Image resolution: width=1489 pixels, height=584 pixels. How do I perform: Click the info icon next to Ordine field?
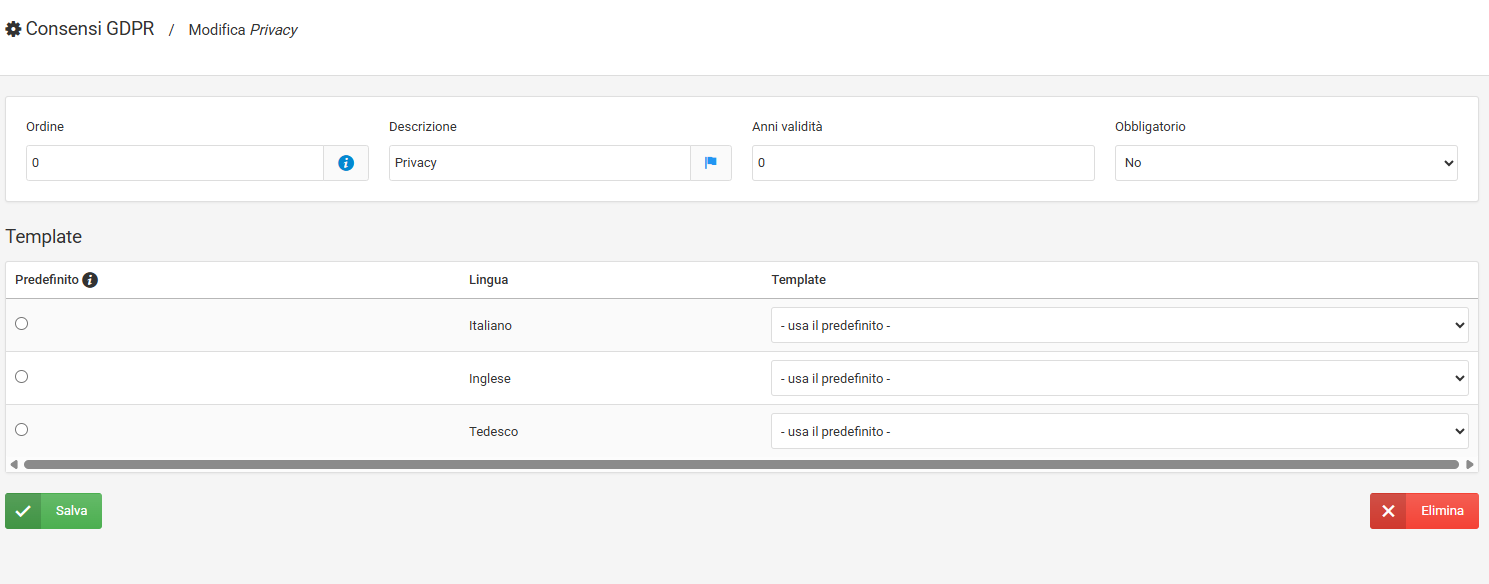(x=346, y=163)
